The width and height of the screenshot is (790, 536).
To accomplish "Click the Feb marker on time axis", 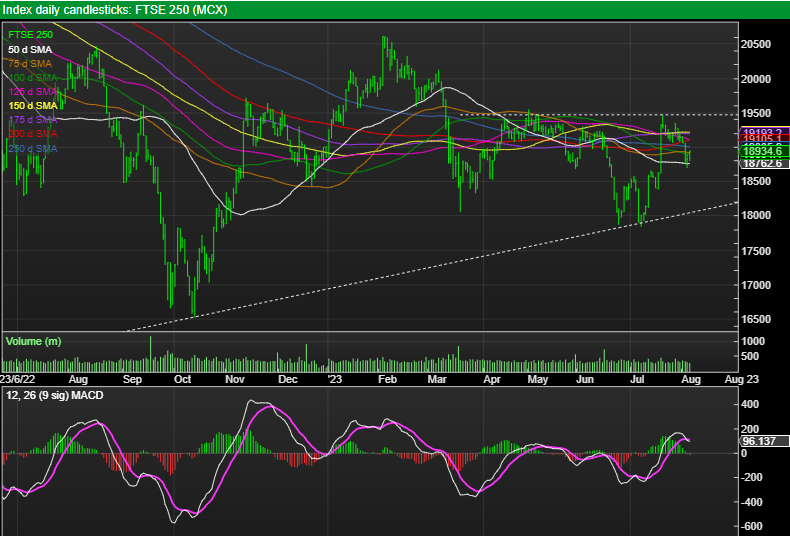I will coord(387,379).
